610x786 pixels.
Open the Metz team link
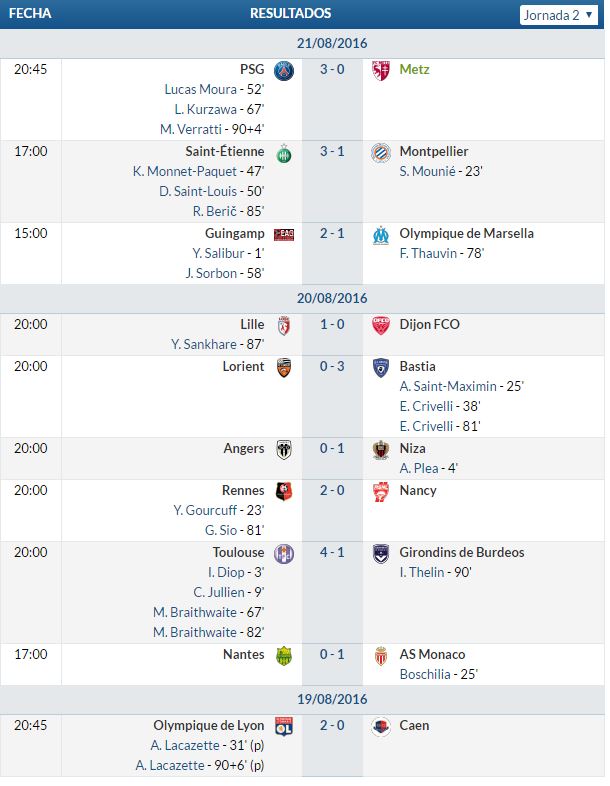click(x=414, y=69)
